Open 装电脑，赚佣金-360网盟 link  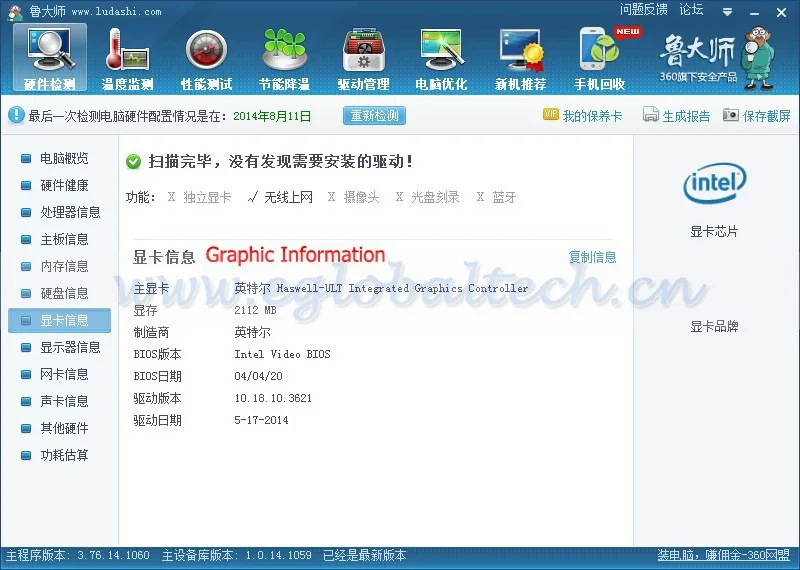pyautogui.click(x=723, y=555)
